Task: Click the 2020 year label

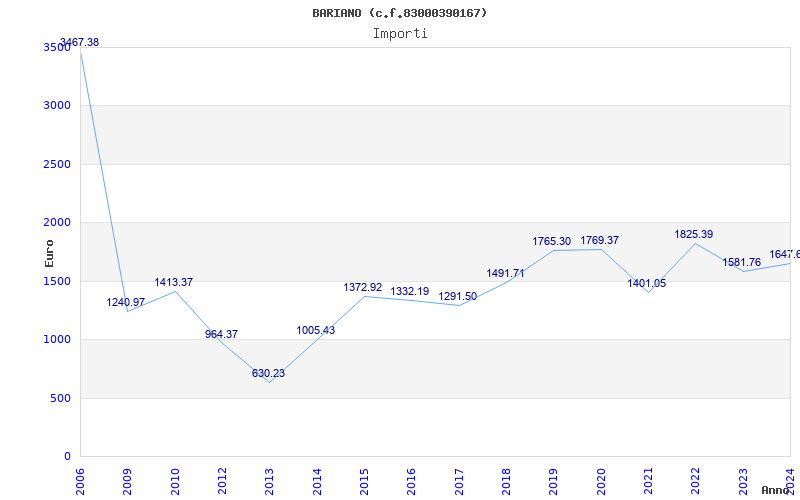Action: coord(601,482)
